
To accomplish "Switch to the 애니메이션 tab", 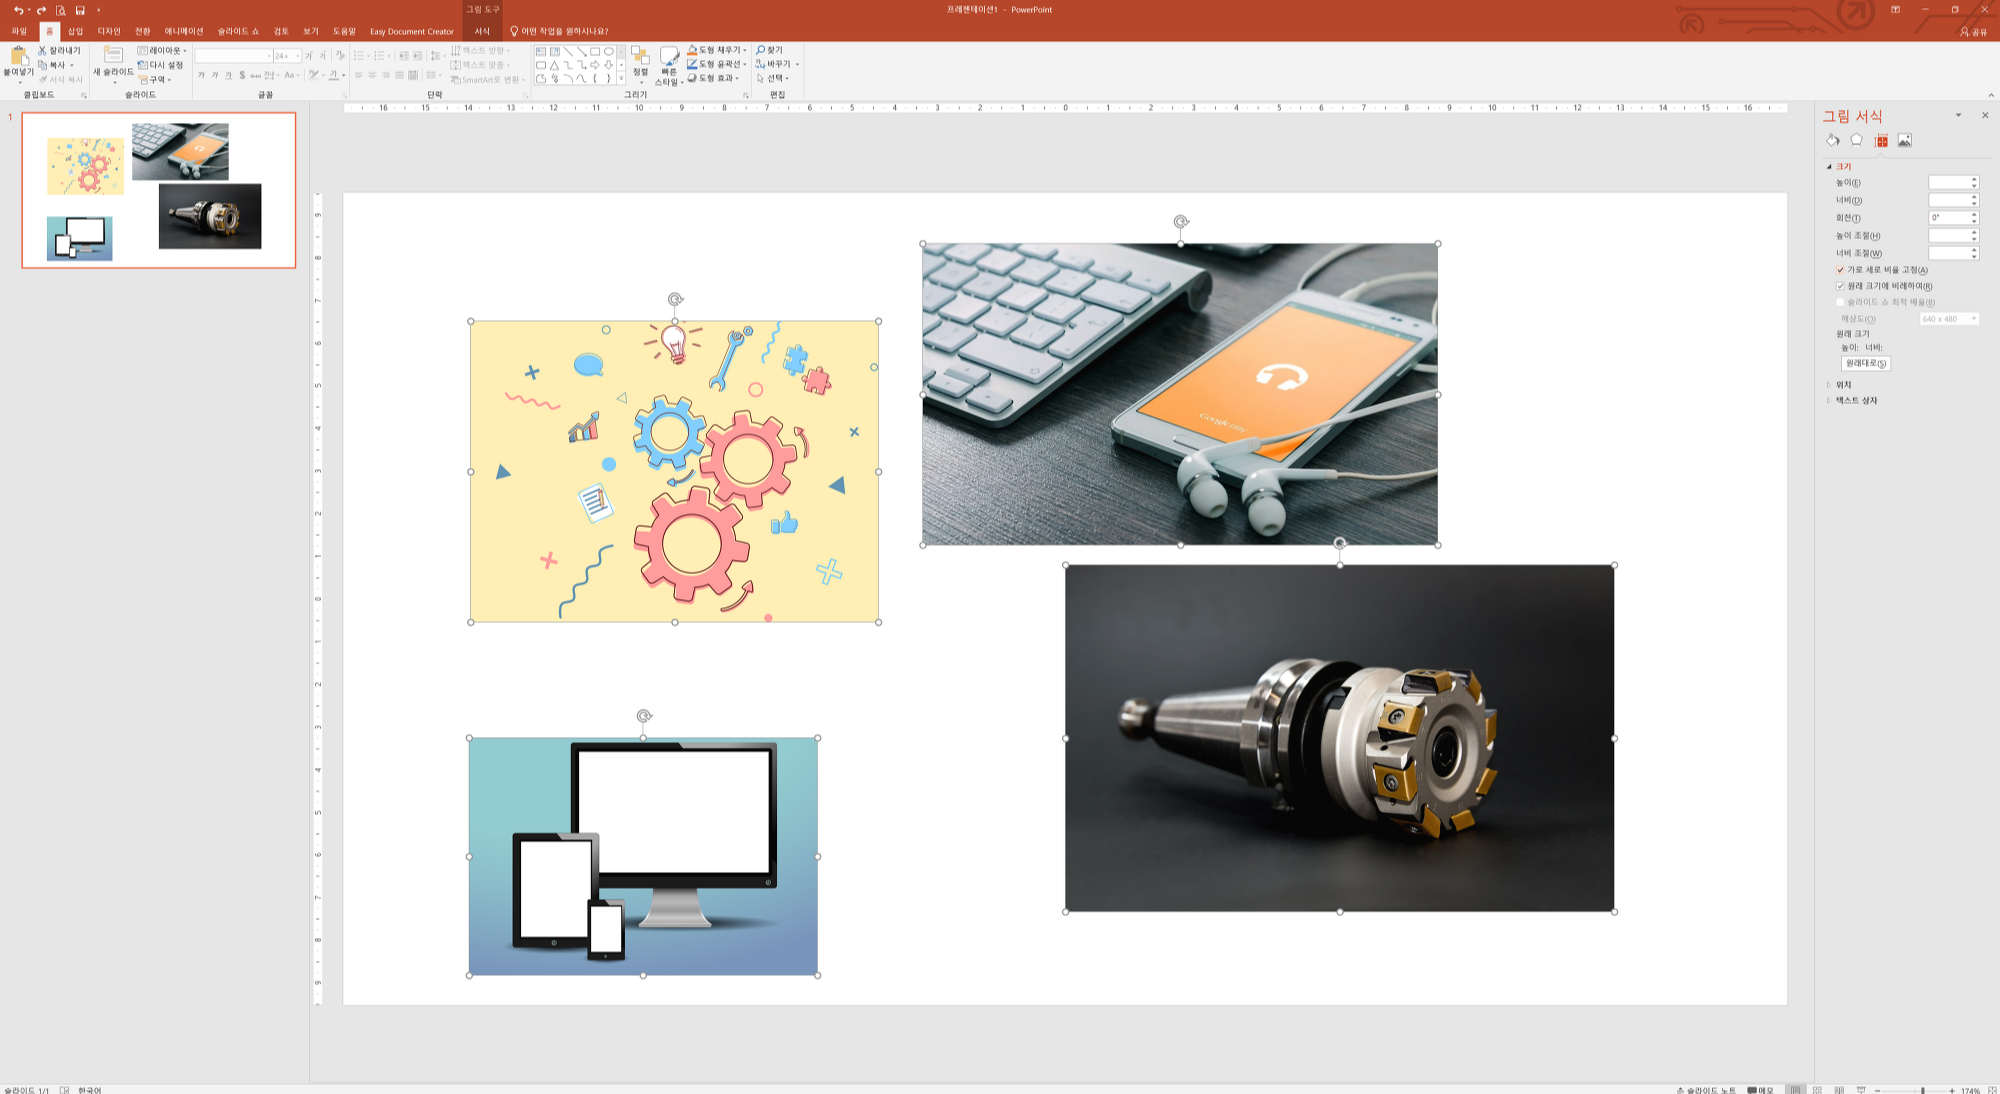I will [x=183, y=31].
